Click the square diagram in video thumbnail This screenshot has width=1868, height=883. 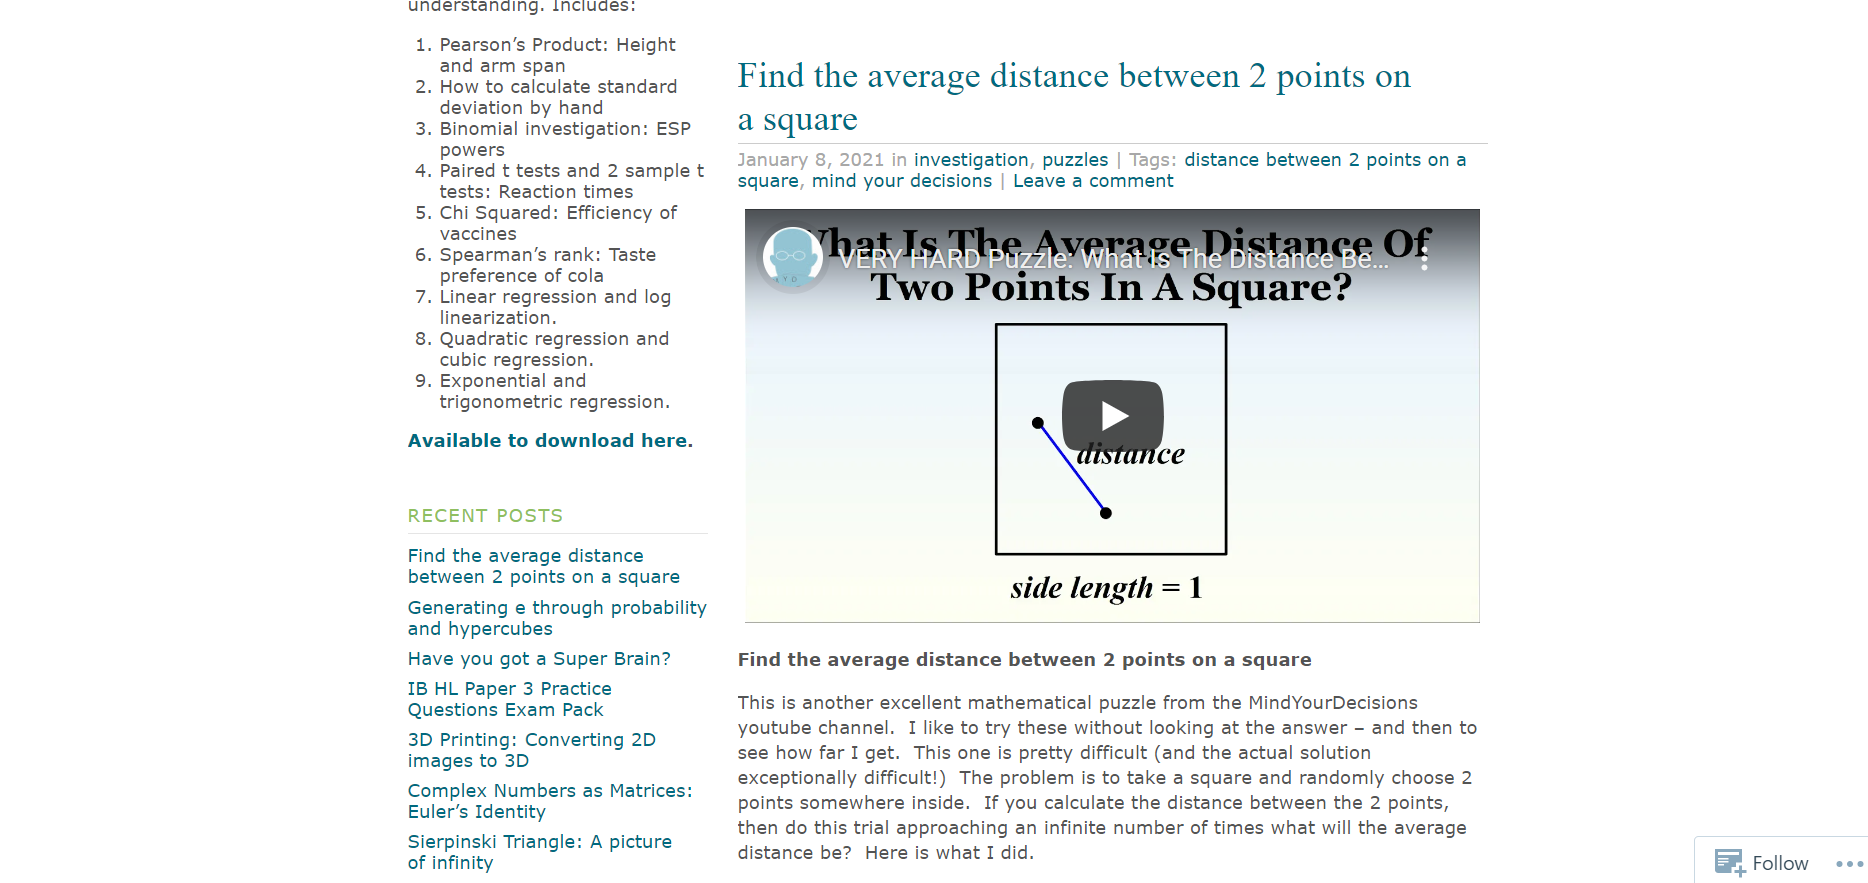pos(1110,439)
